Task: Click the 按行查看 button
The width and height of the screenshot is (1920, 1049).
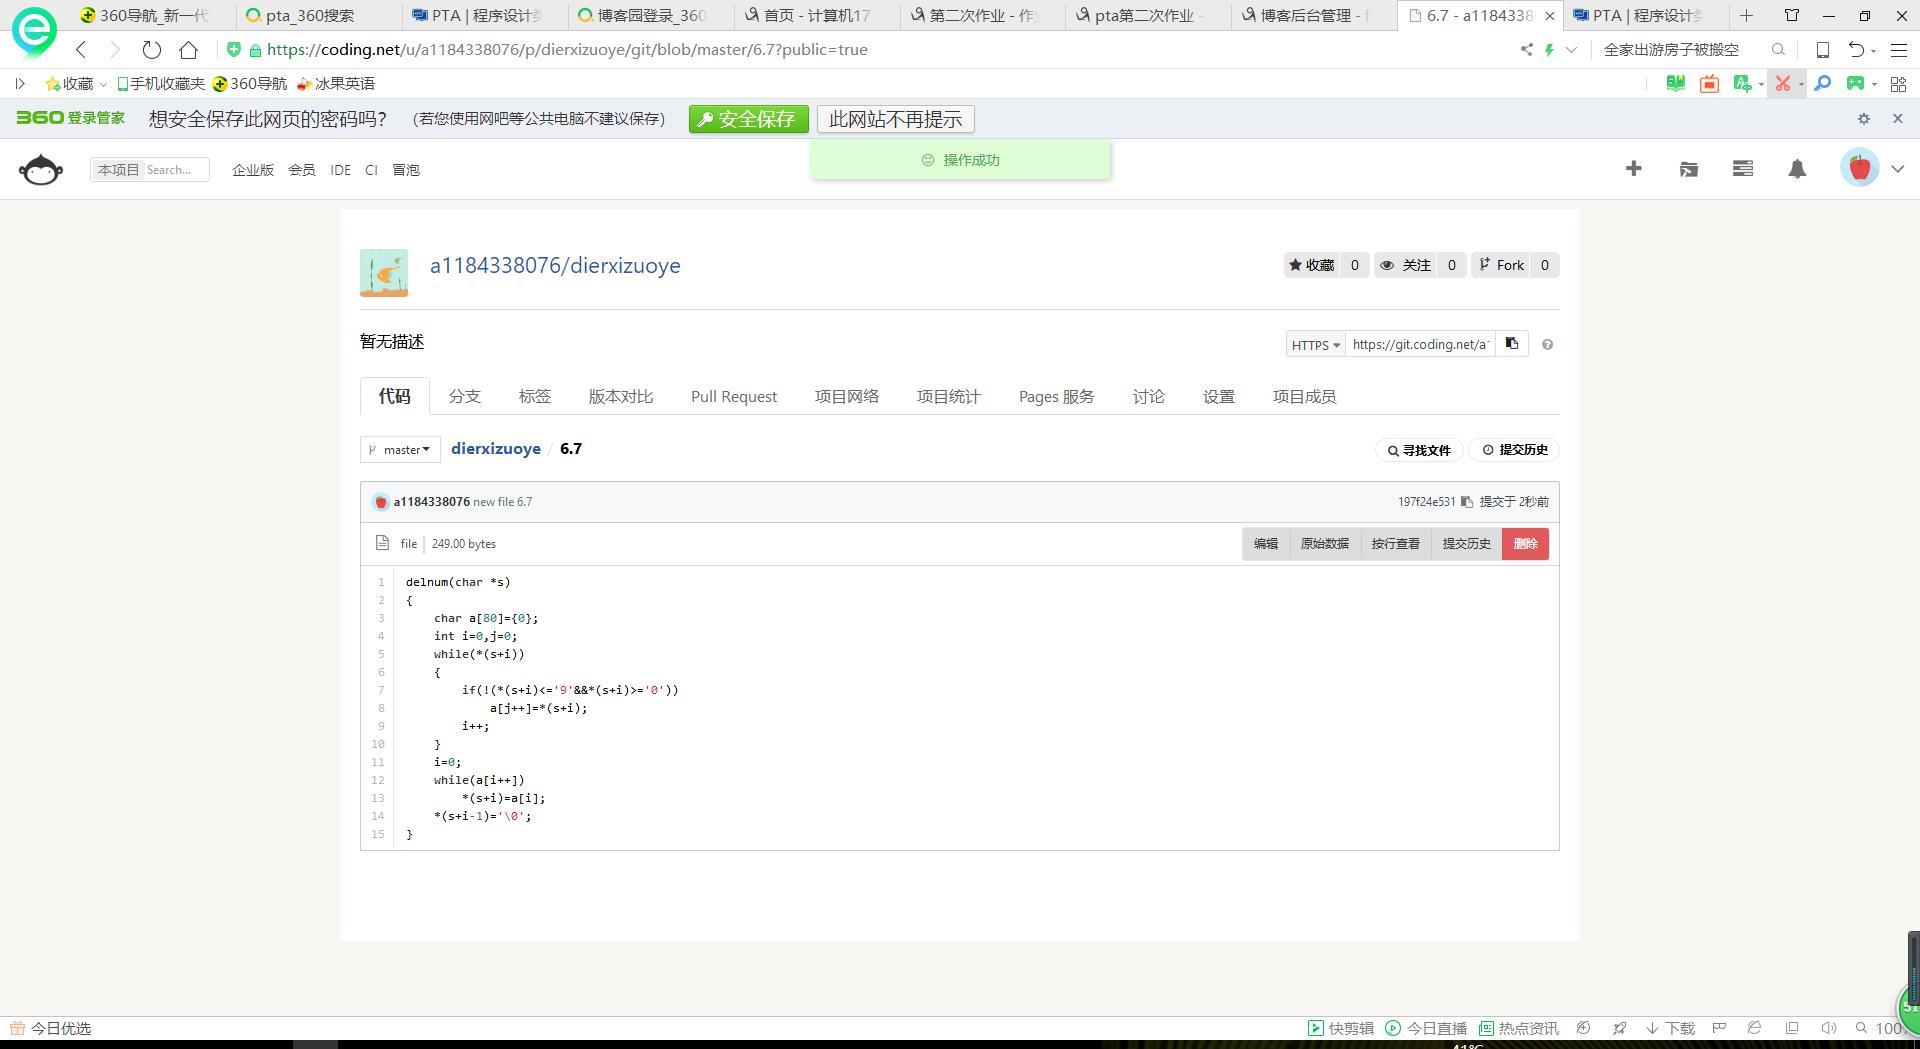Action: [x=1396, y=544]
